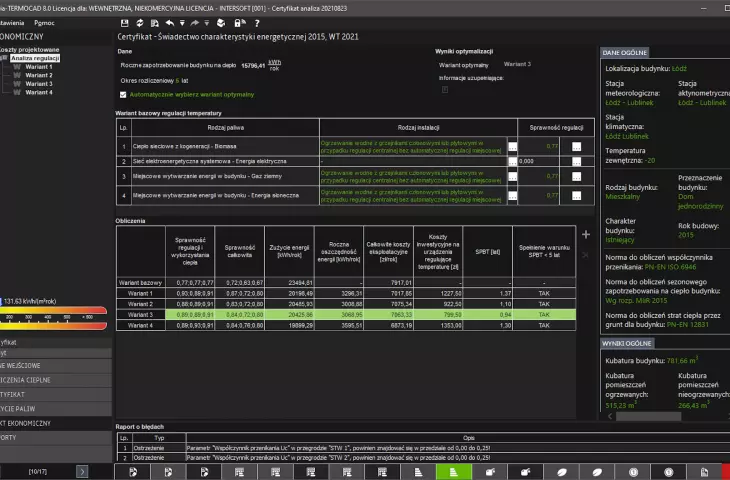Toggle Automatycznie wybierz wariant optymalny checkbox
Viewport: 730px width, 480px height.
click(123, 95)
